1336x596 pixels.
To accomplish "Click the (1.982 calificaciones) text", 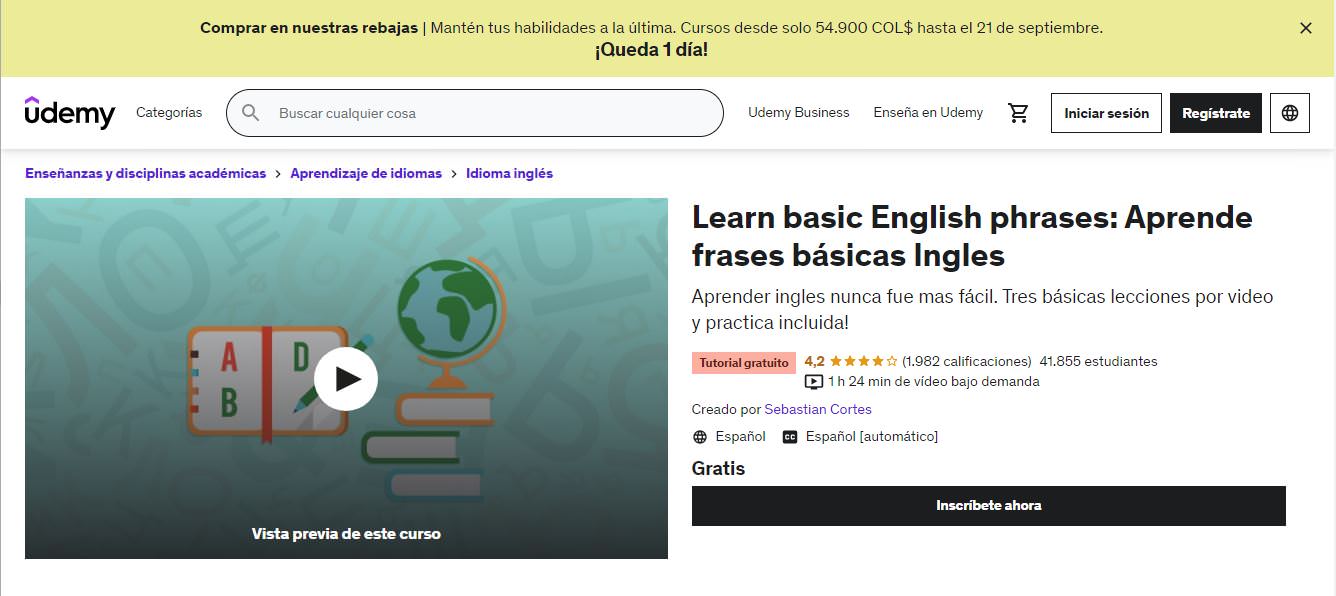I will (x=966, y=361).
